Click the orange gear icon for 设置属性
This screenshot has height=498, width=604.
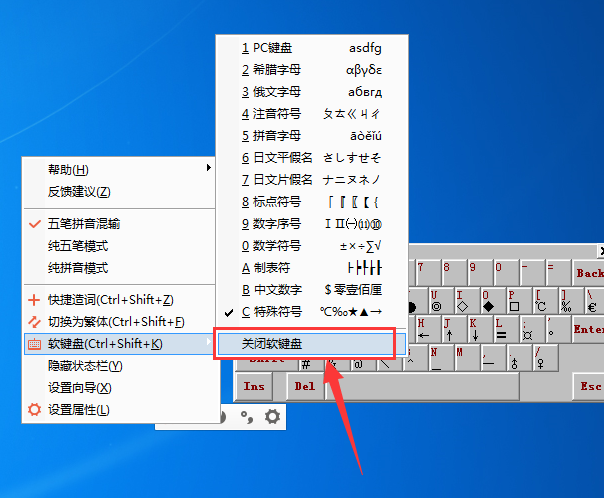point(34,409)
